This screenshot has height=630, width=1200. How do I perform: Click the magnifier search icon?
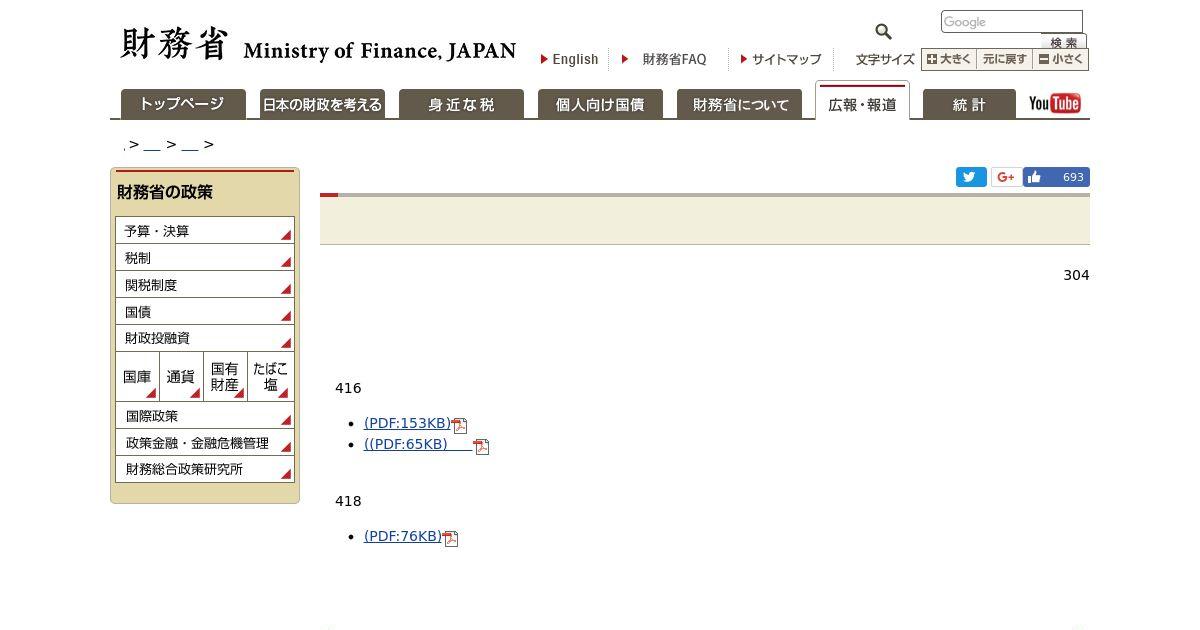[x=883, y=32]
